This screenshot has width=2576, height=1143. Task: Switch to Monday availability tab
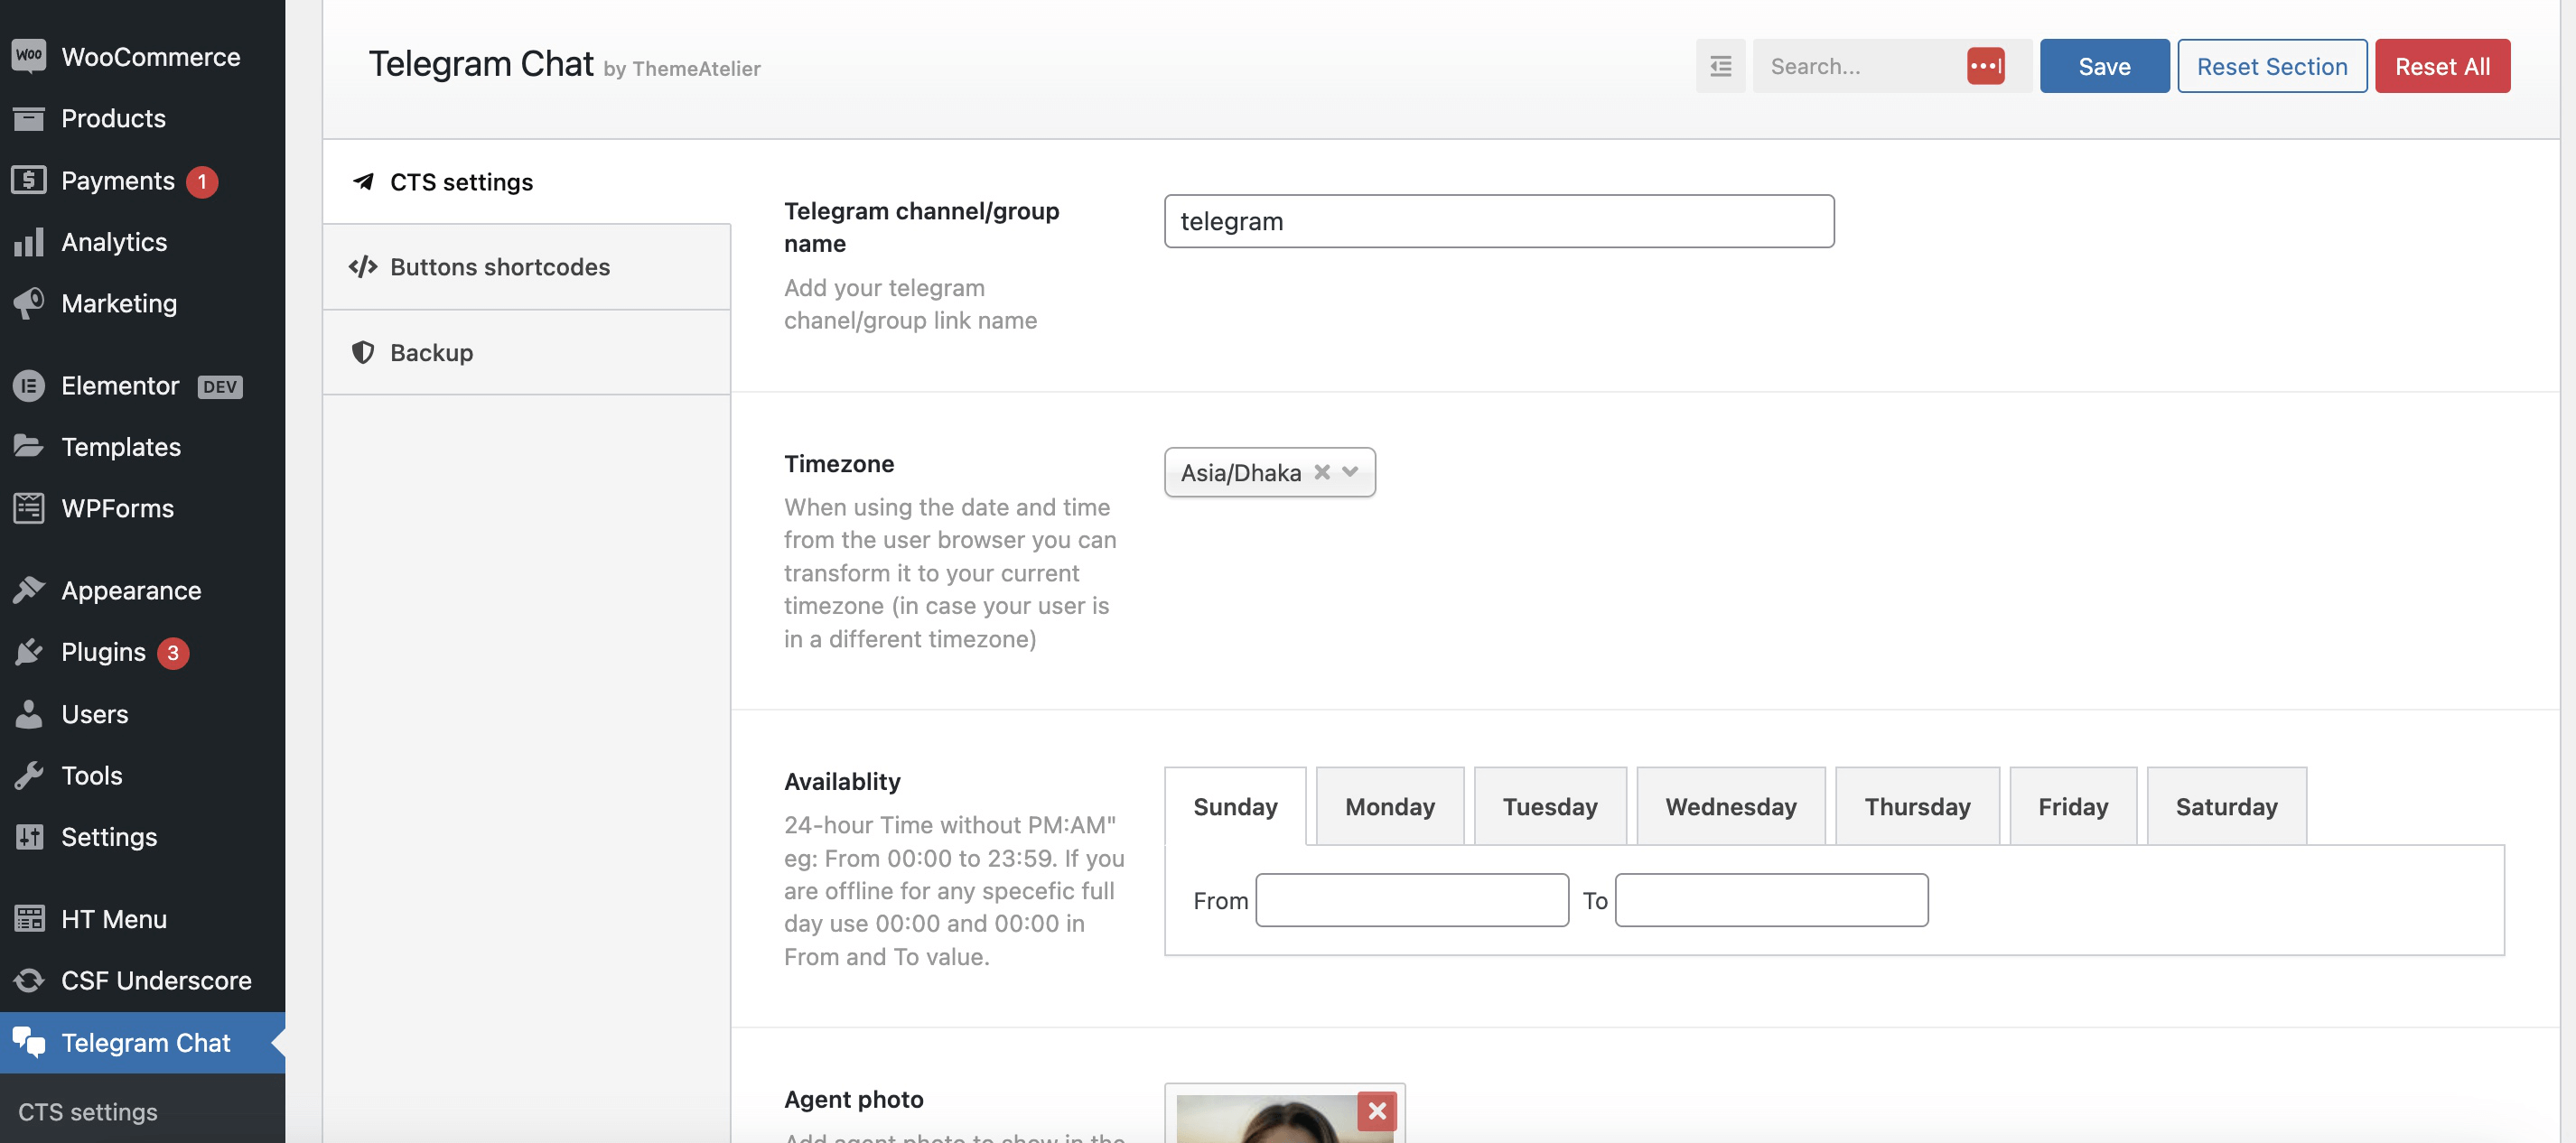tap(1389, 806)
